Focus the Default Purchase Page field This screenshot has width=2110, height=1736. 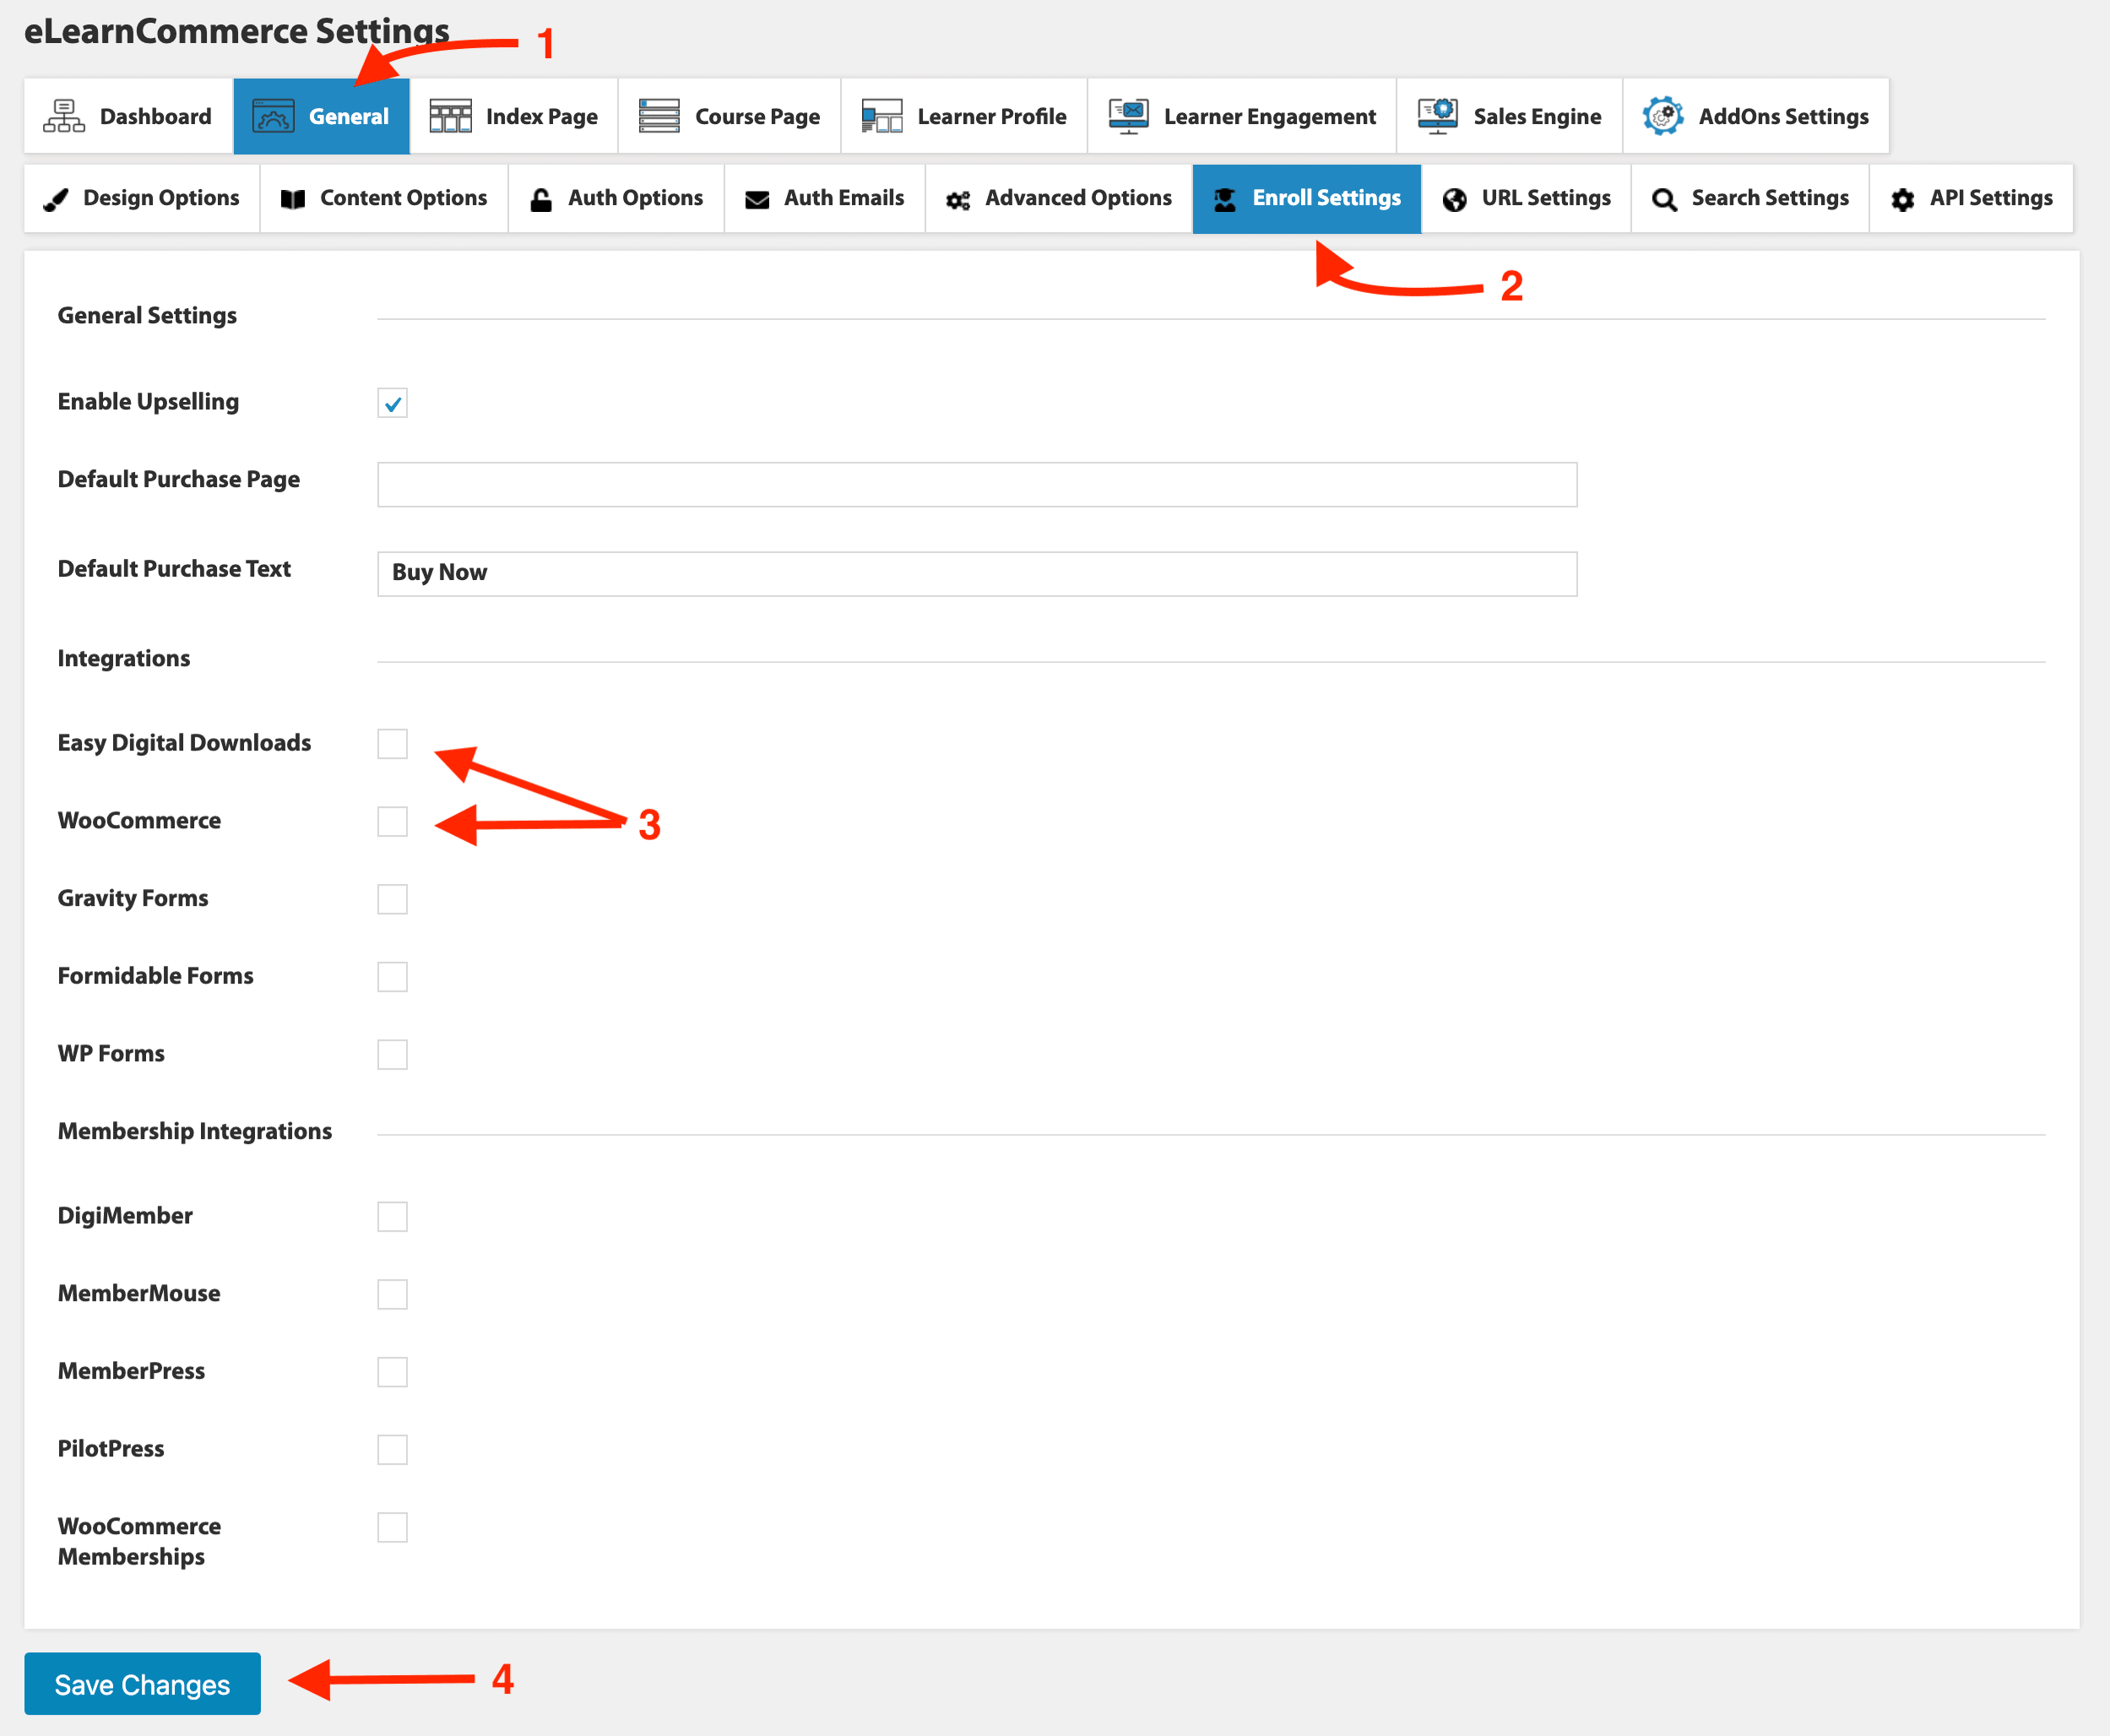[x=977, y=485]
